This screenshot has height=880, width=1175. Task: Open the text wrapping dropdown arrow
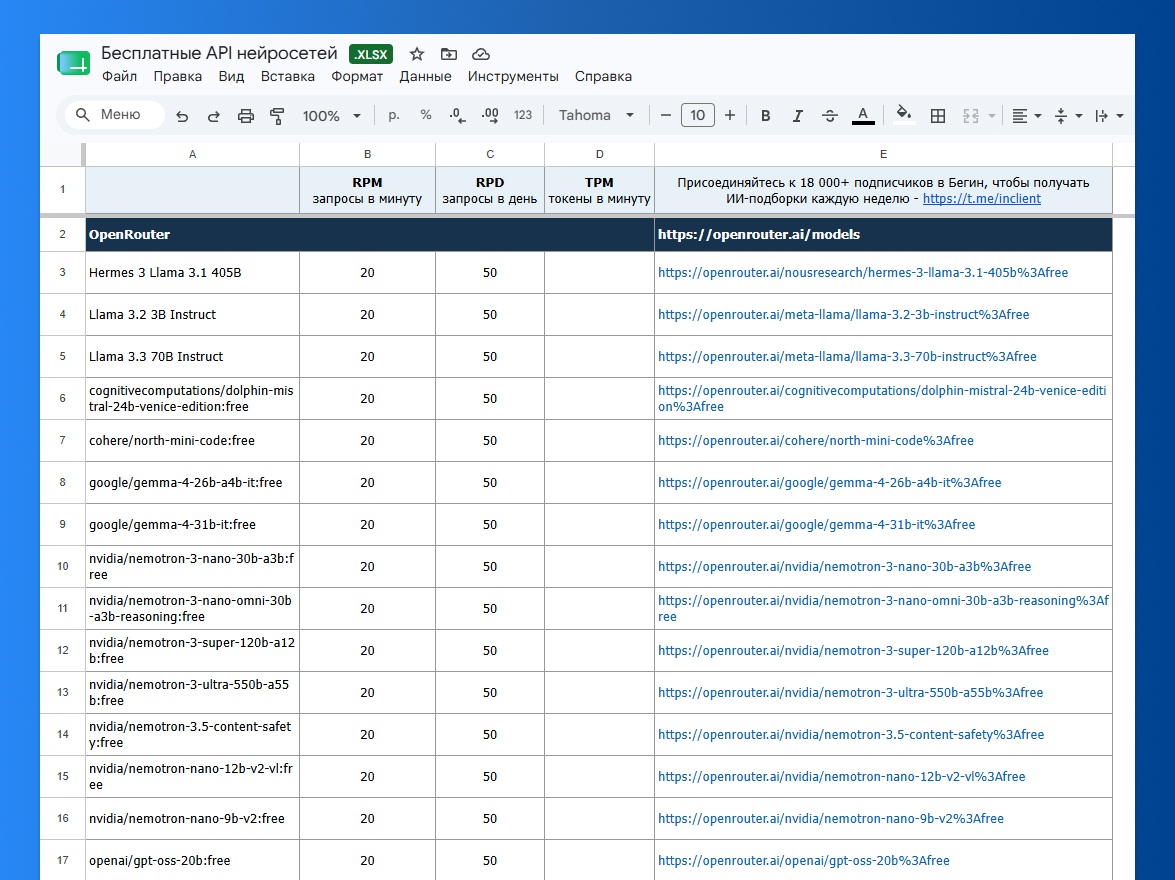click(1120, 116)
